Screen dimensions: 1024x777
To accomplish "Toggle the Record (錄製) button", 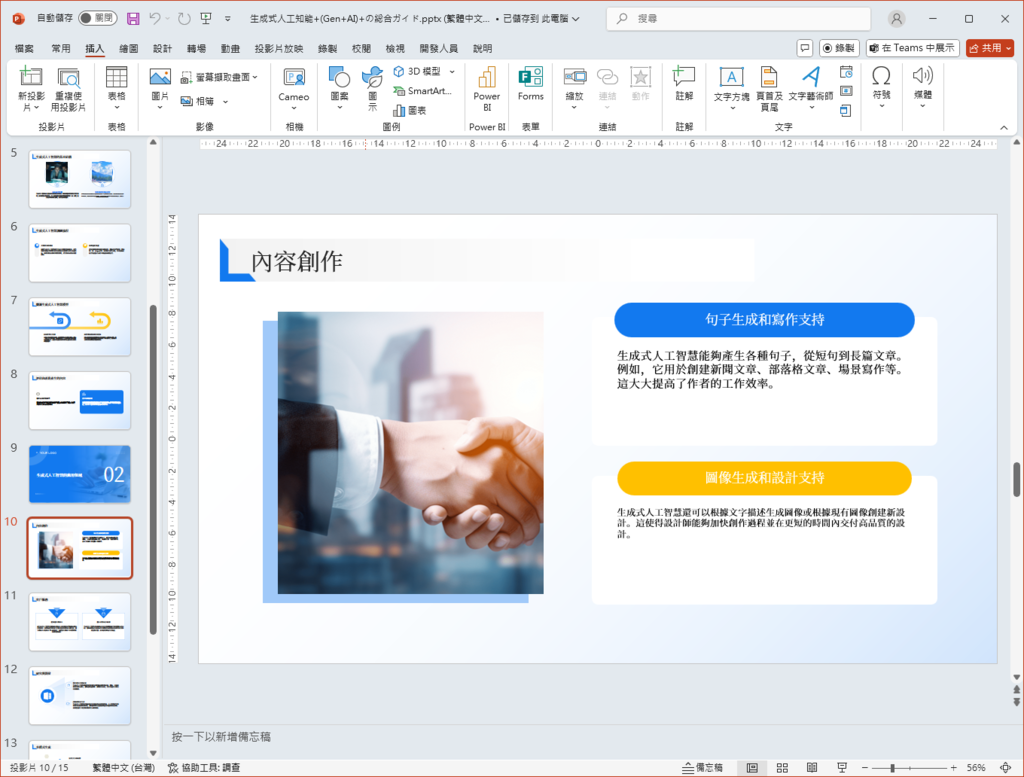I will click(839, 48).
